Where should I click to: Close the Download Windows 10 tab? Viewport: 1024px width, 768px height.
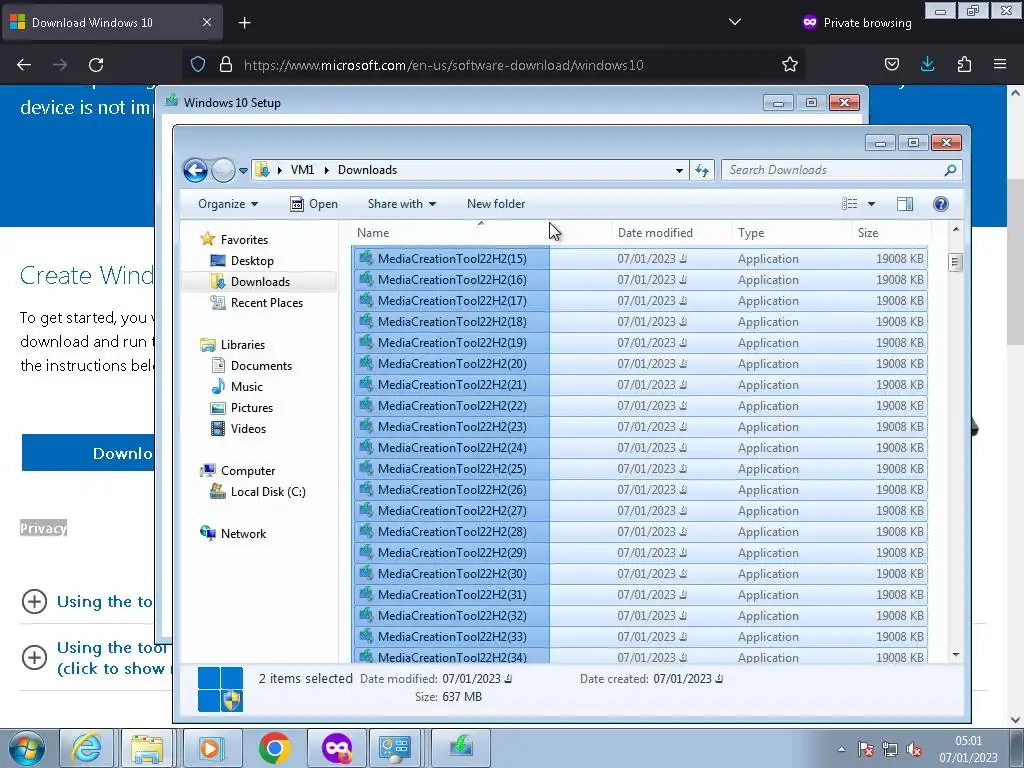[206, 22]
